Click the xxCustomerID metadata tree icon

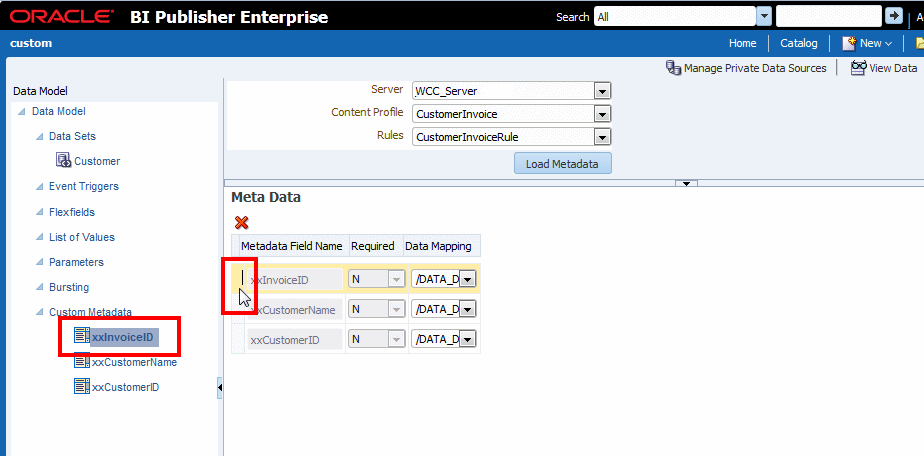tap(81, 386)
